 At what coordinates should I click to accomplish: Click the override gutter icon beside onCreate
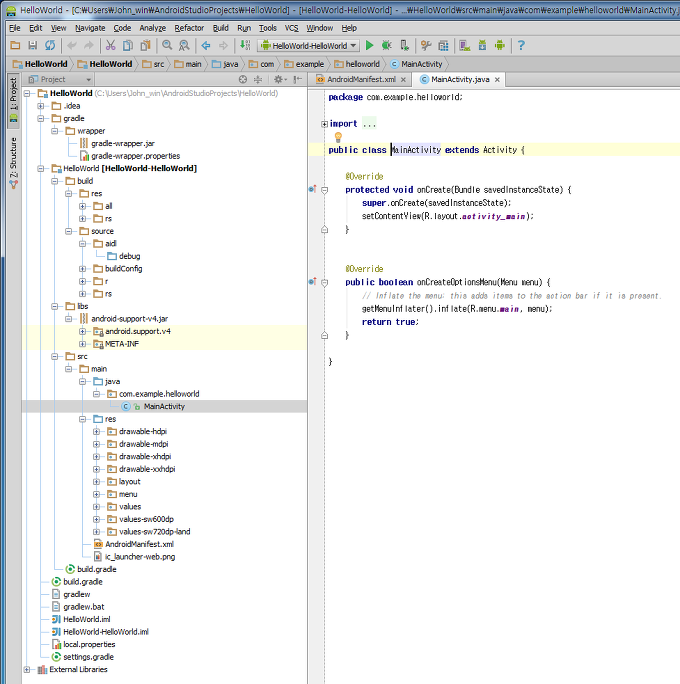(x=312, y=189)
